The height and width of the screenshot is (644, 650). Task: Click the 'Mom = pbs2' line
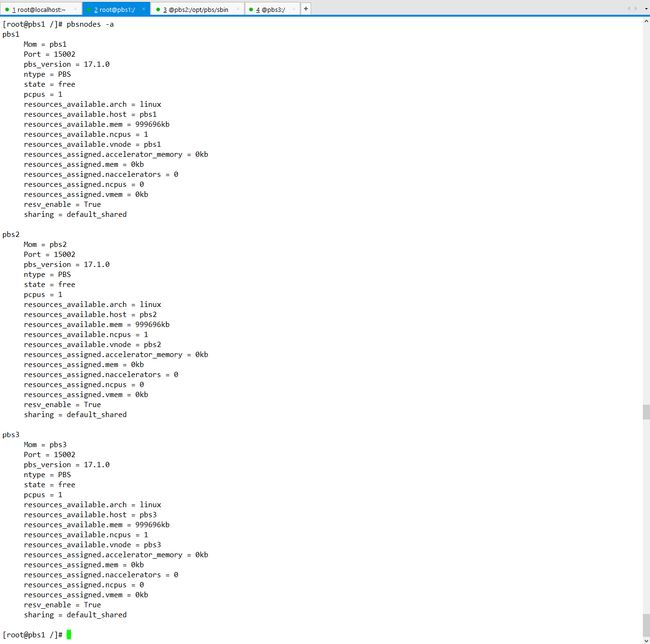point(45,245)
